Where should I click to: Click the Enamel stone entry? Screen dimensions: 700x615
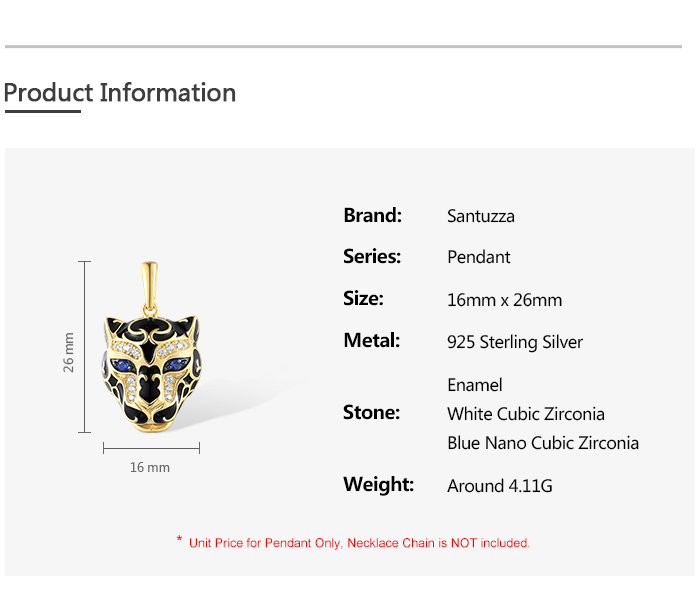(475, 385)
